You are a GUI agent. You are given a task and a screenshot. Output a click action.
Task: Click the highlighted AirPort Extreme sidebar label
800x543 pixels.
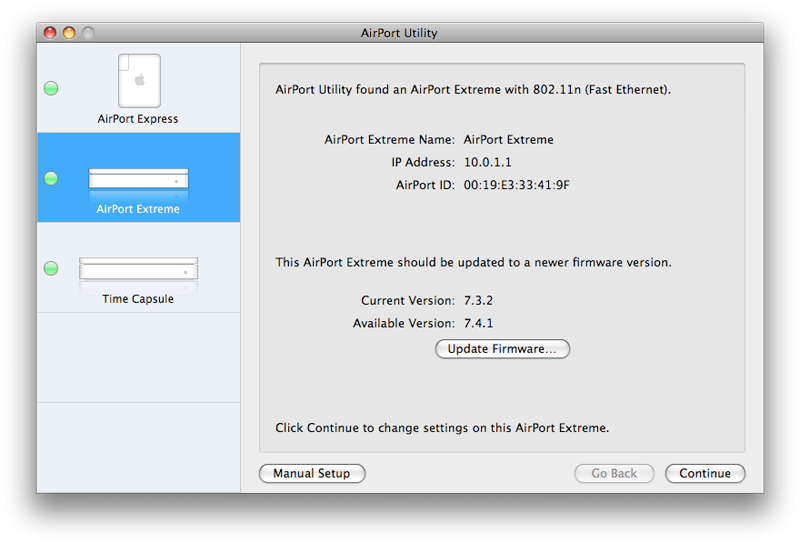138,209
